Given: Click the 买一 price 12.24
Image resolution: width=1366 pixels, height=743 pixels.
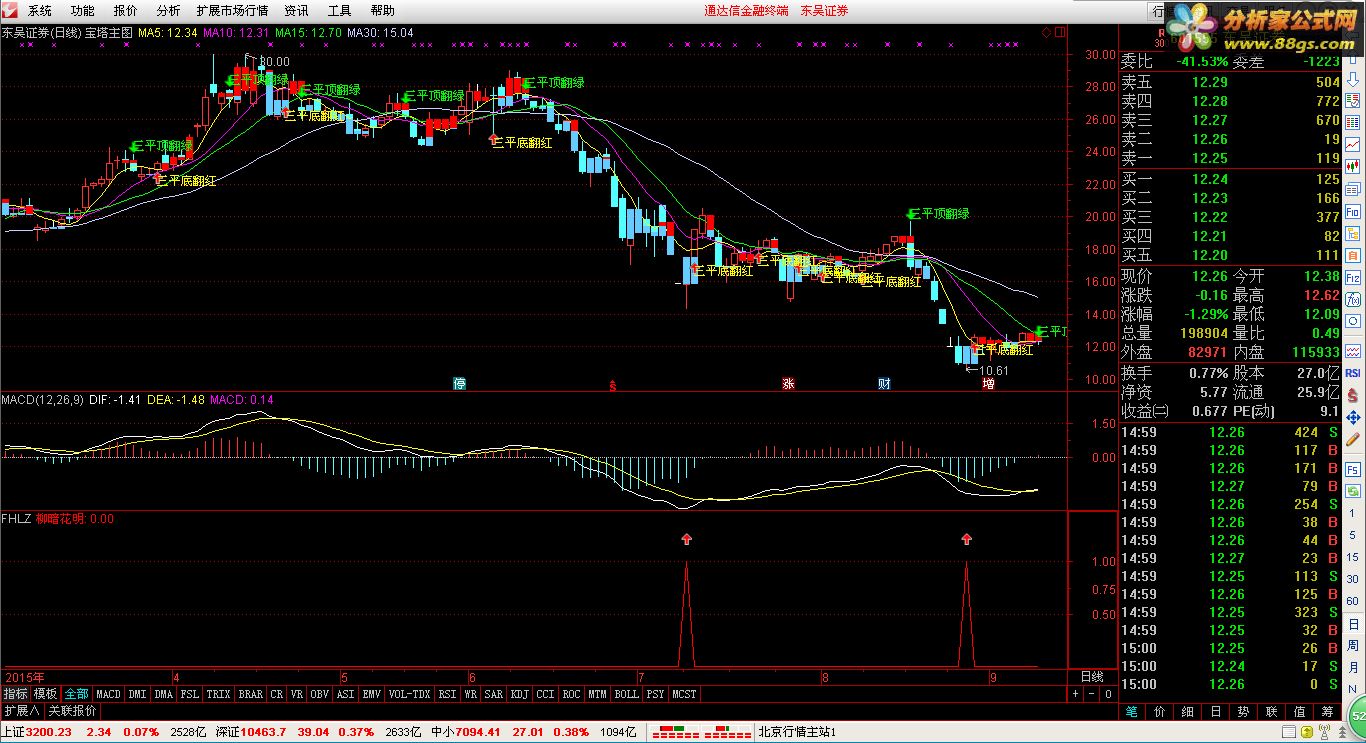Looking at the screenshot, I should tap(1209, 179).
